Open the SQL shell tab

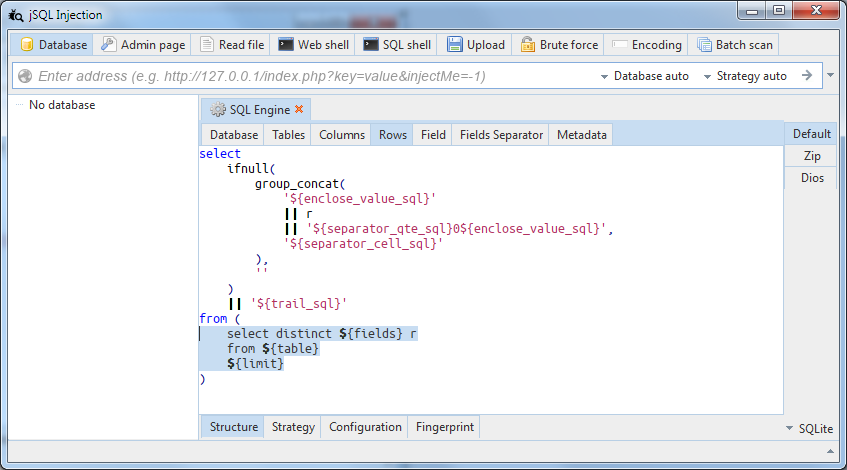[x=397, y=45]
